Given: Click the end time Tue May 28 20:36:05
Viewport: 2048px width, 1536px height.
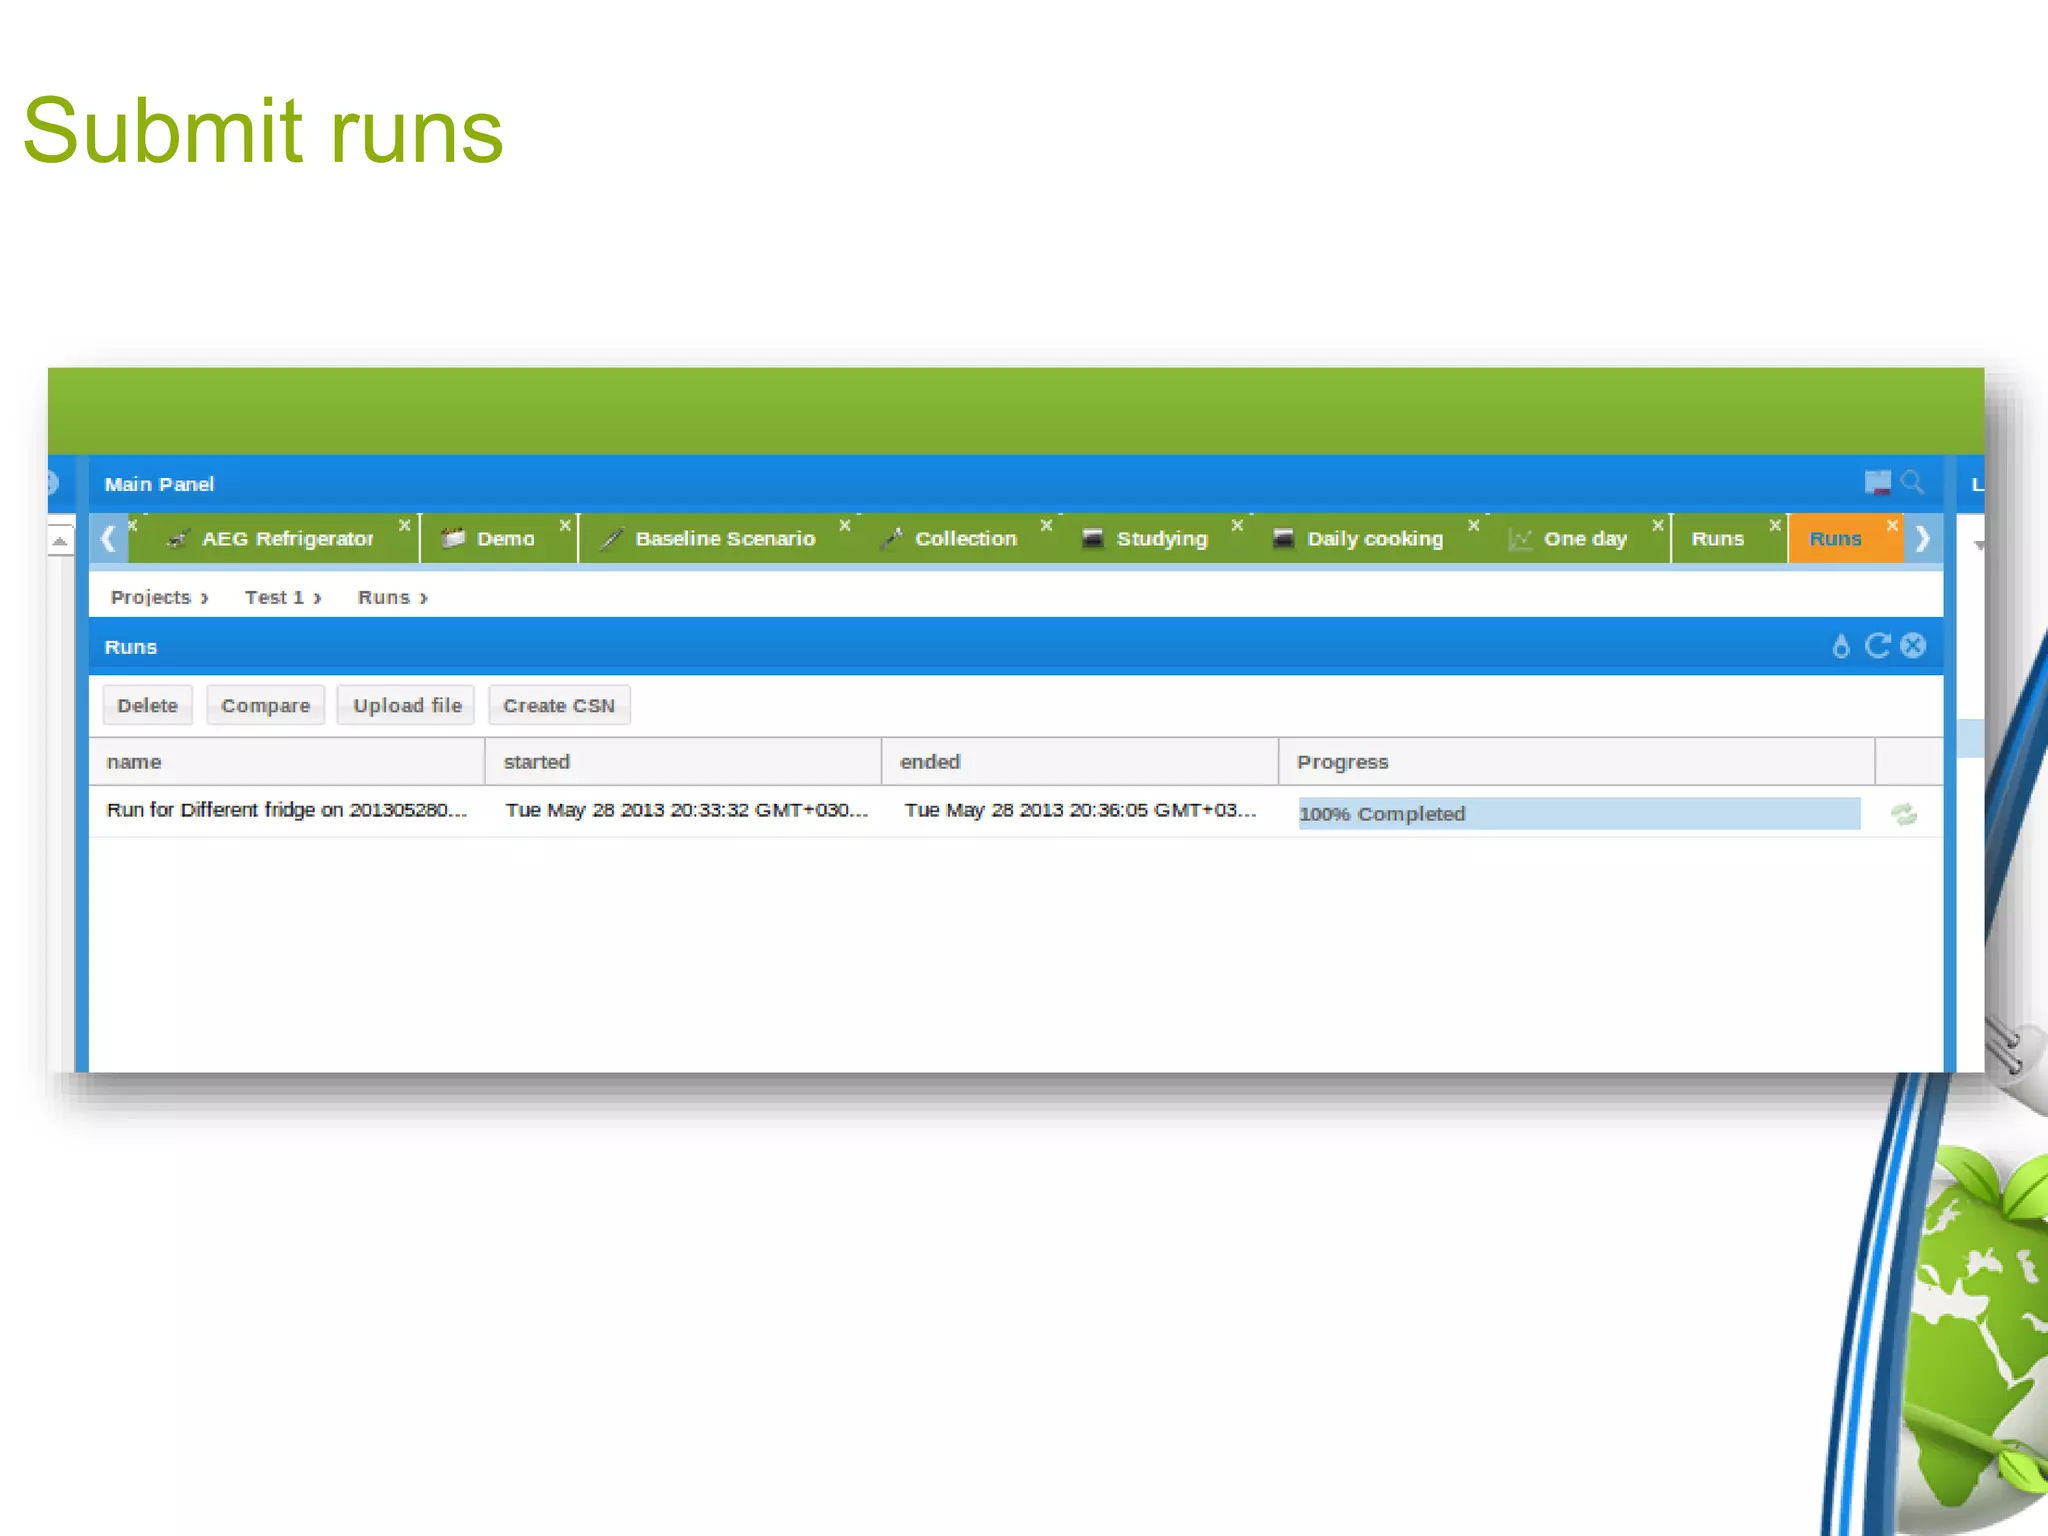Looking at the screenshot, I should point(1080,810).
